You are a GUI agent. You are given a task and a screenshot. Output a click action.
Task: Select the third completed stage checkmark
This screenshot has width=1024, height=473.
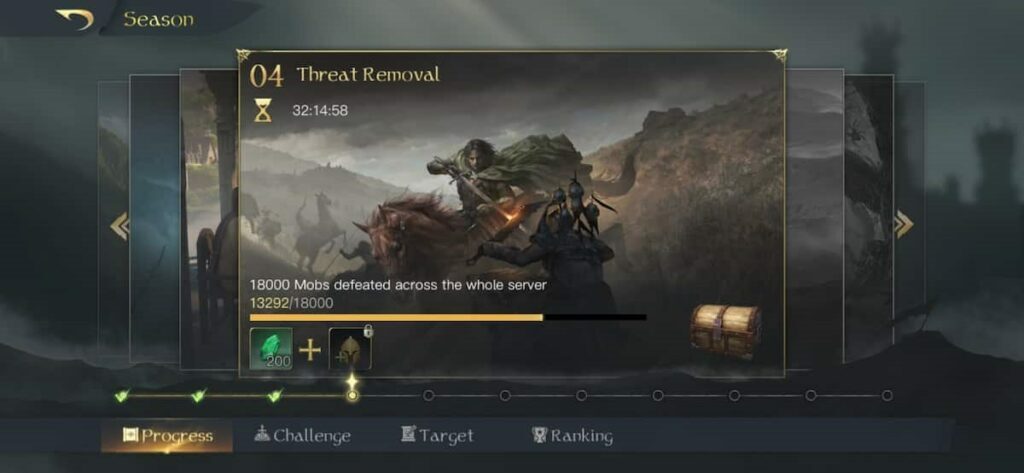point(275,395)
